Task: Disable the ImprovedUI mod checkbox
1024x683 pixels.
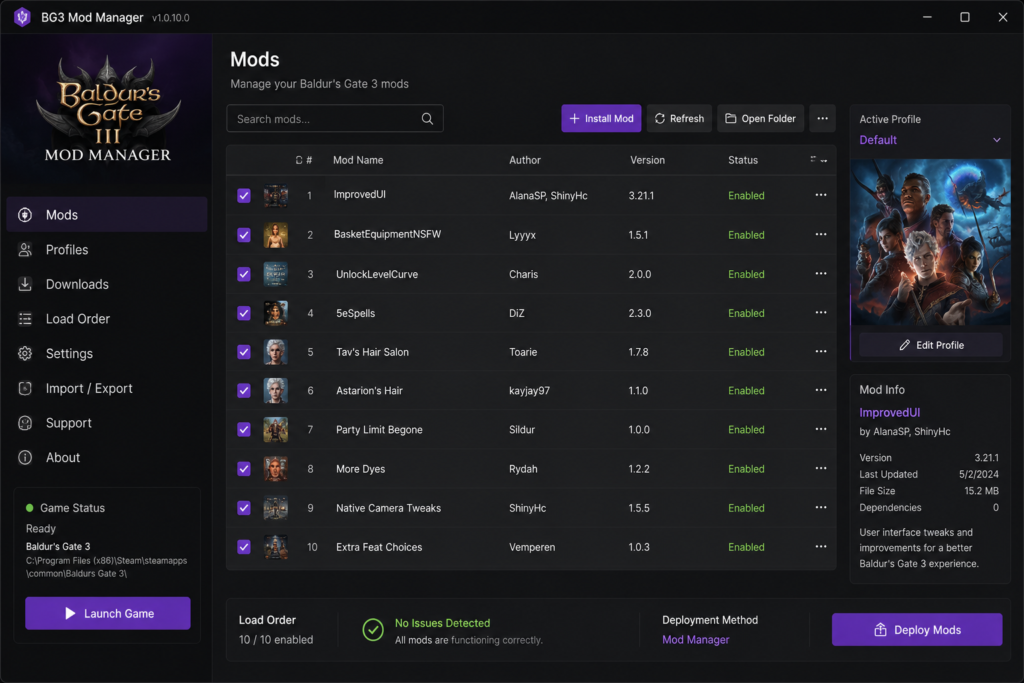Action: tap(244, 195)
